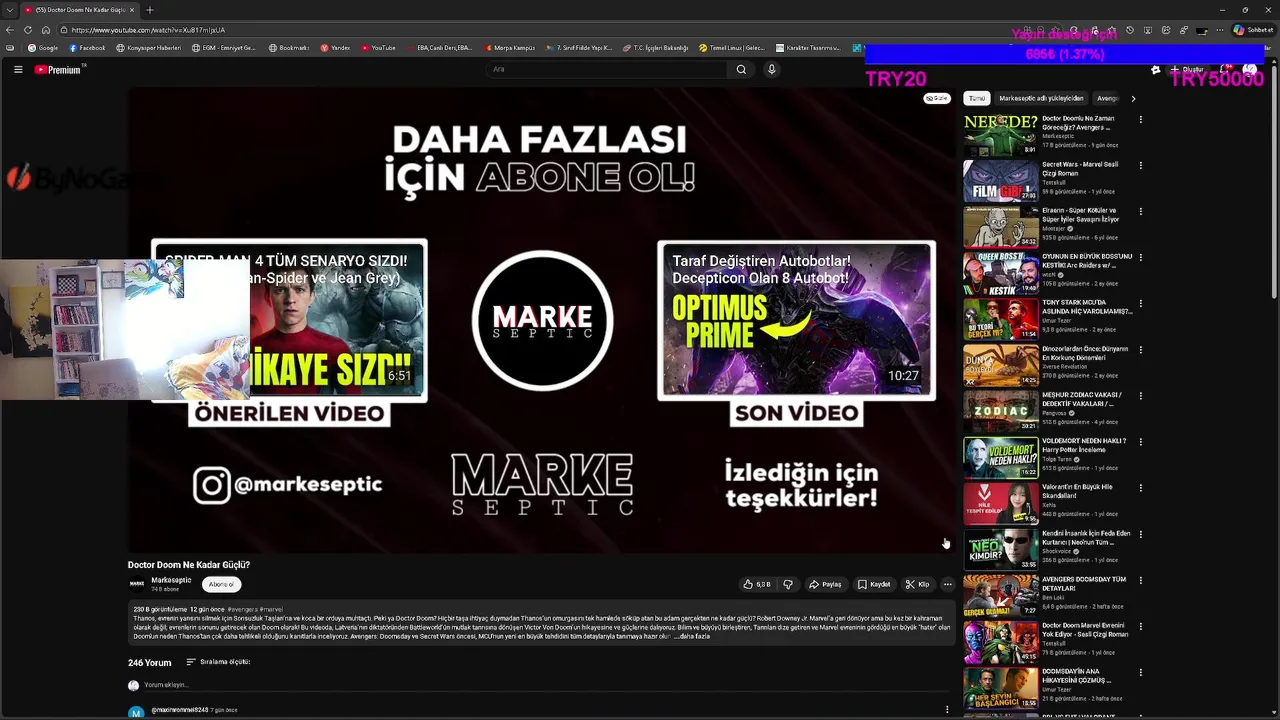
Task: Toggle the Gizle hide end-screen button
Action: (x=937, y=98)
